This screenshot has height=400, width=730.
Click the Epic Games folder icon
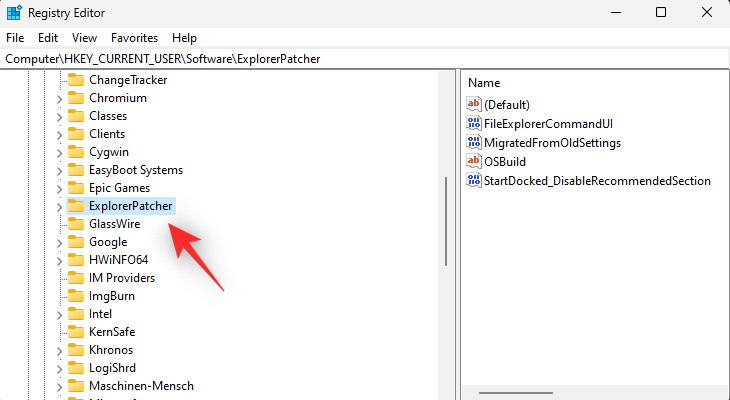coord(75,188)
